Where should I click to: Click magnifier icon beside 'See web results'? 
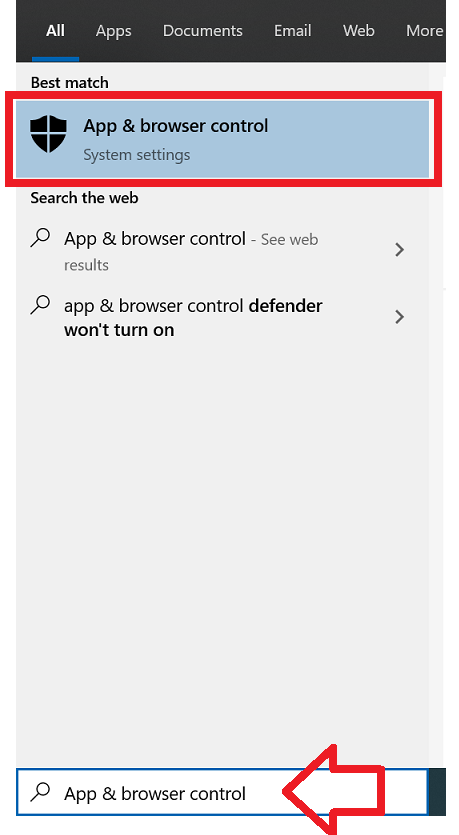click(40, 238)
